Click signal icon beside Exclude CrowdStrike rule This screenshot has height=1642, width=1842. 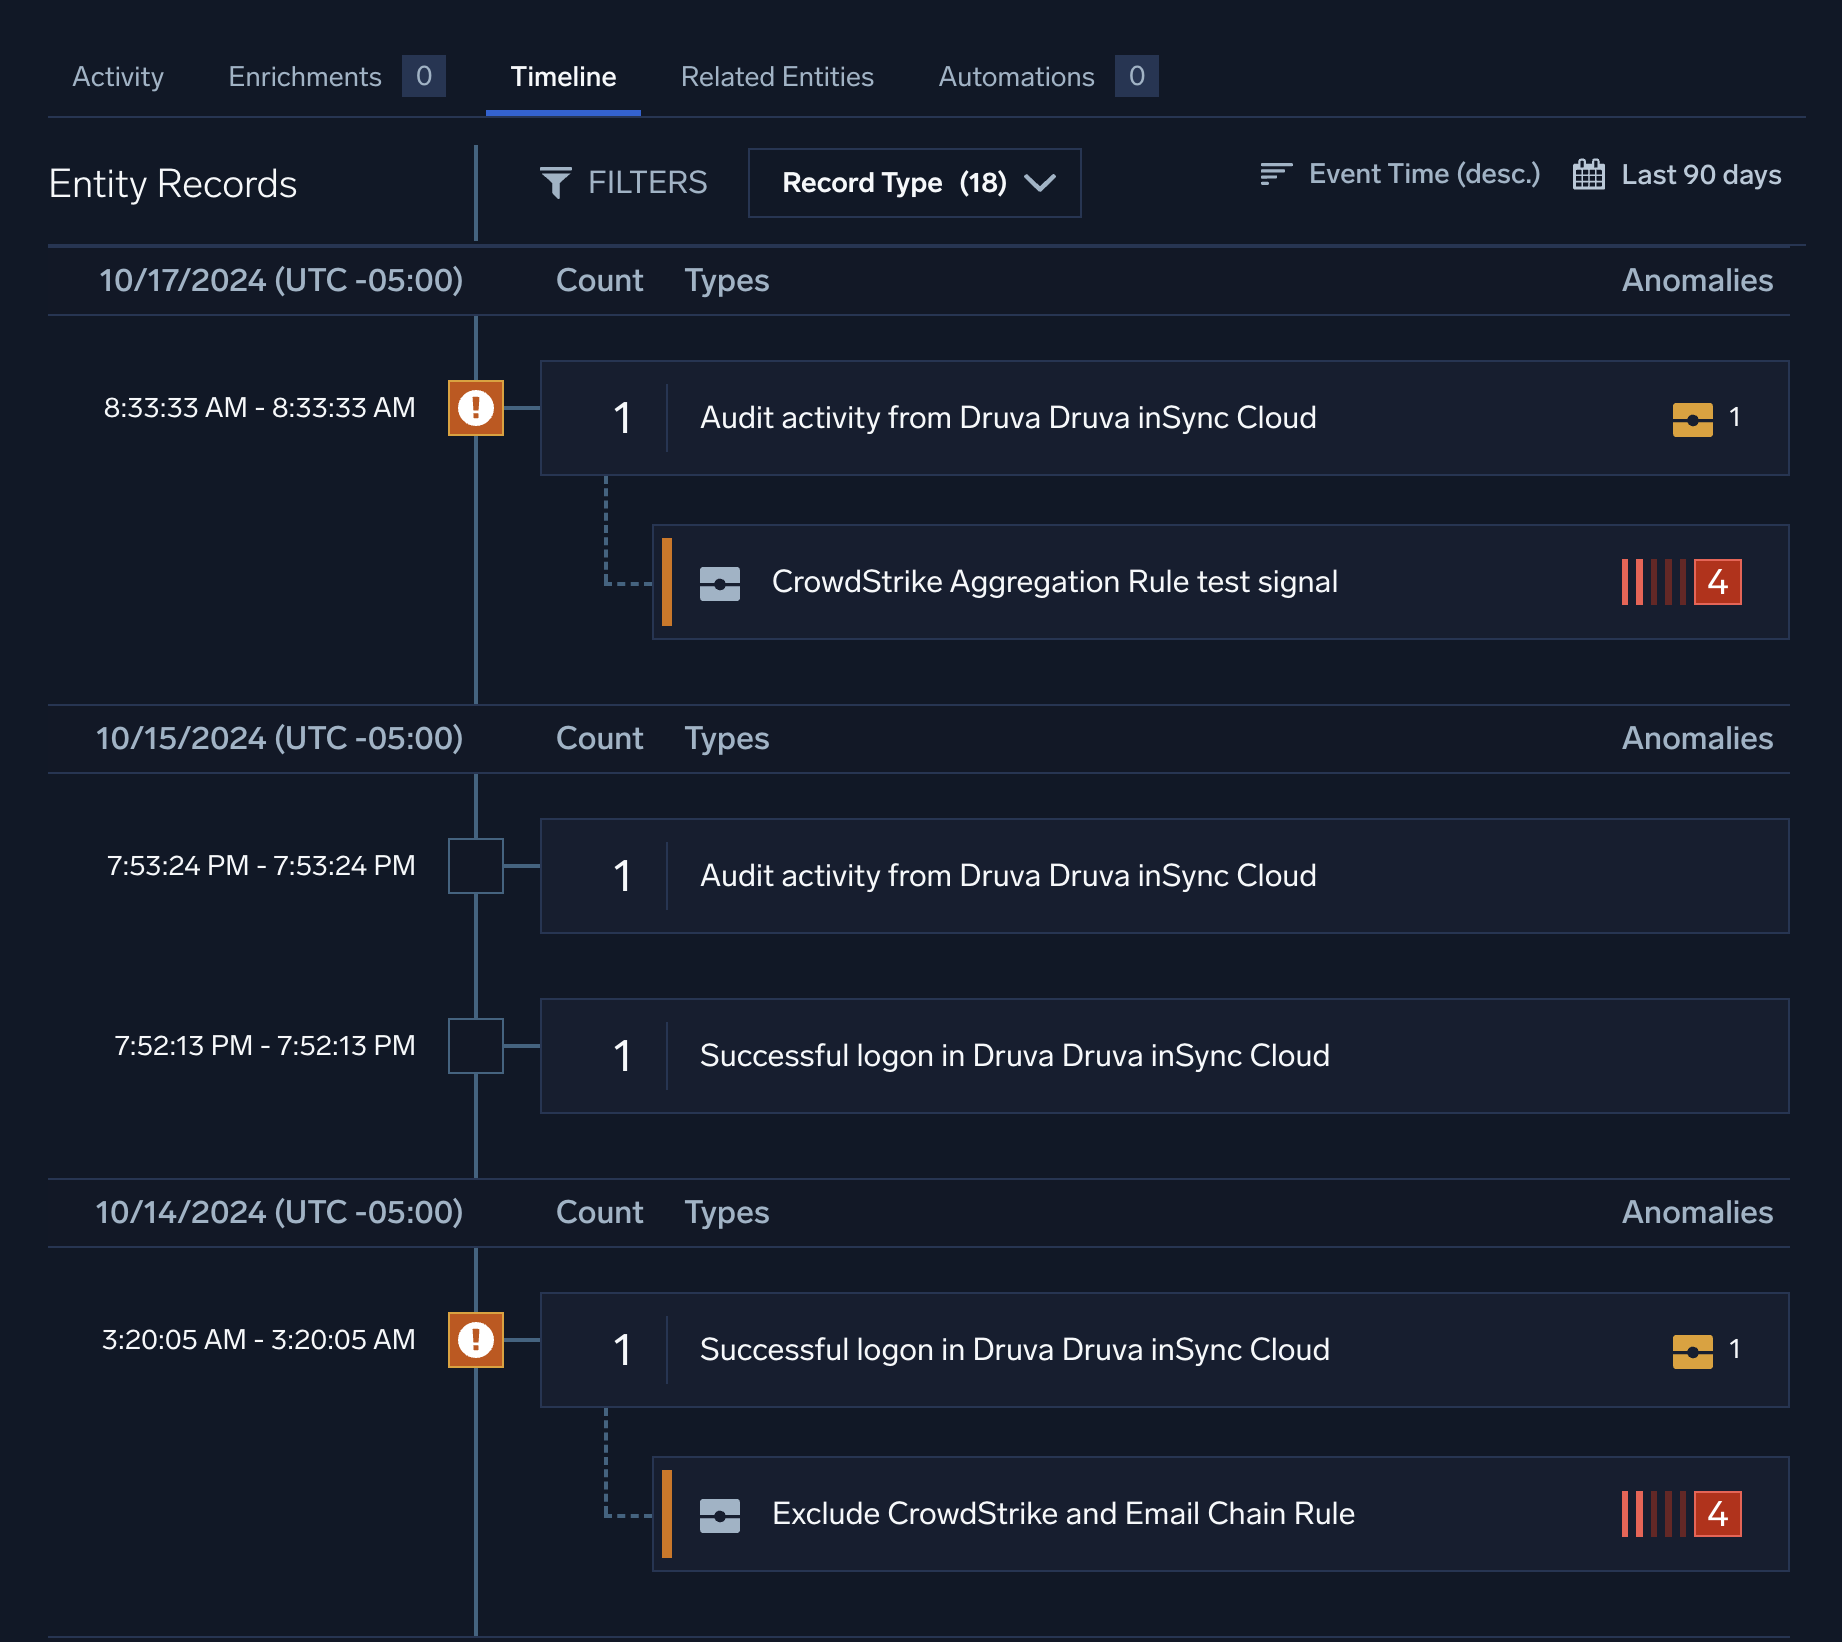pyautogui.click(x=719, y=1515)
